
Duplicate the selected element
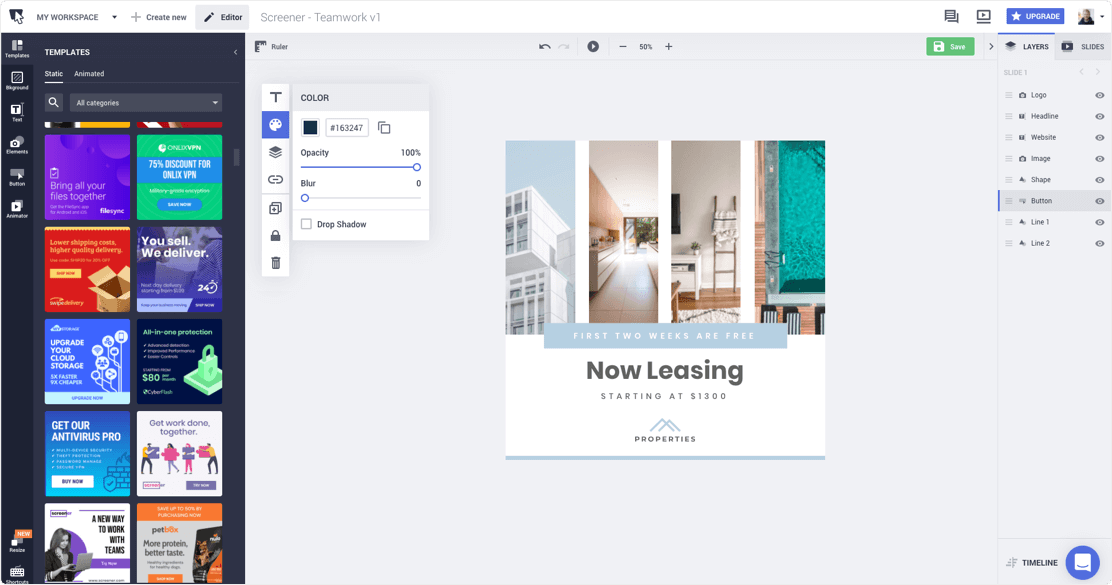point(275,208)
